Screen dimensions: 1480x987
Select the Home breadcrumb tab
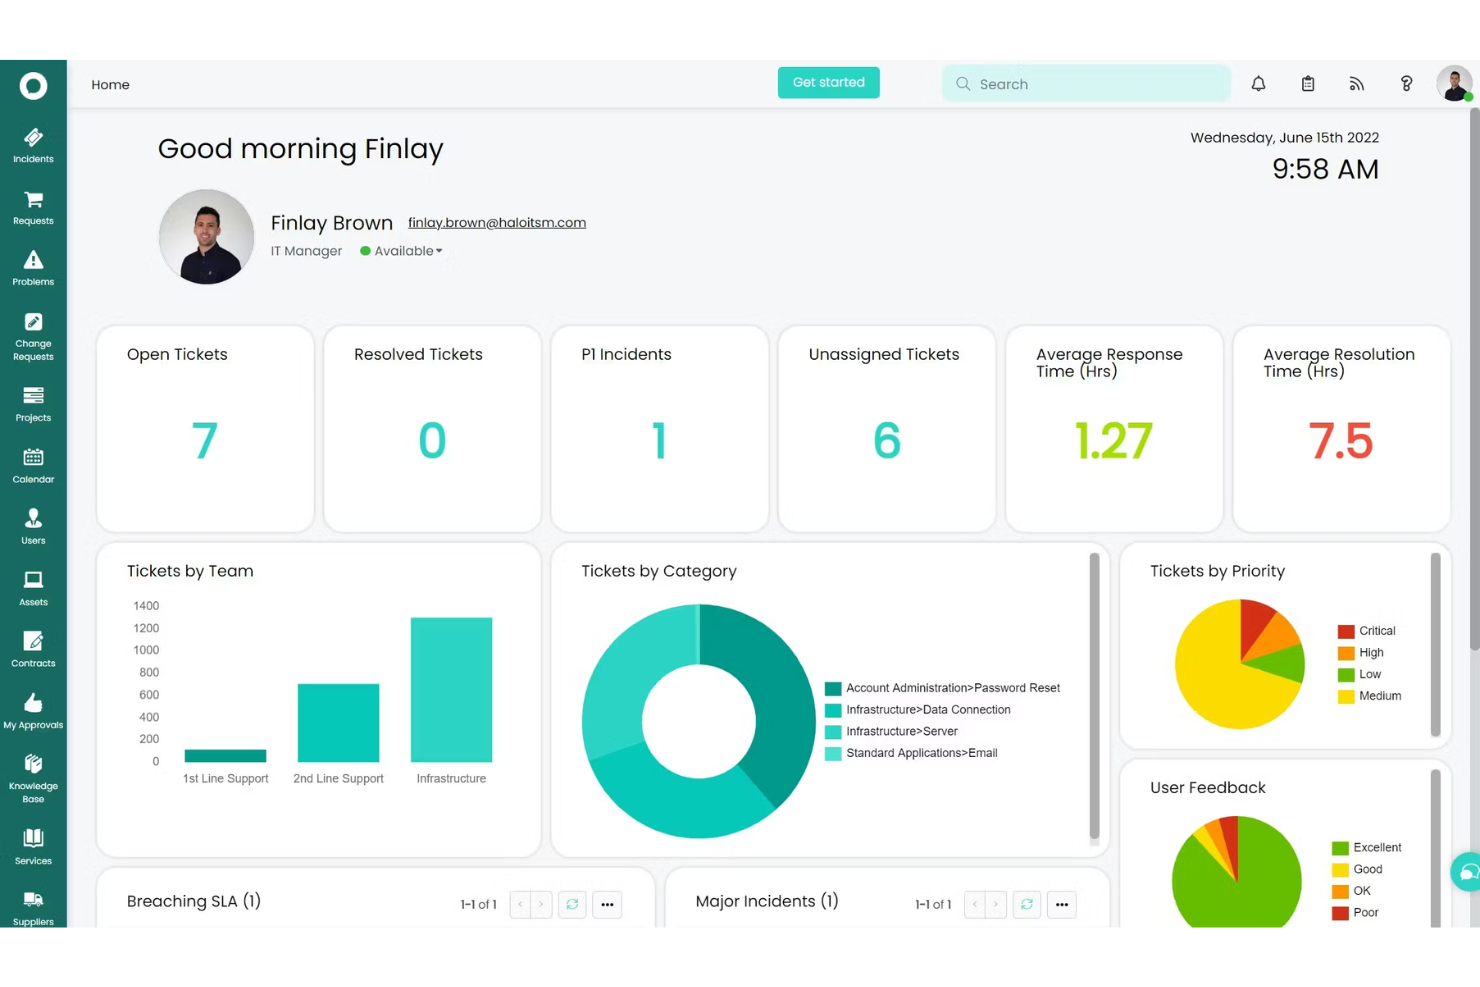tap(110, 84)
